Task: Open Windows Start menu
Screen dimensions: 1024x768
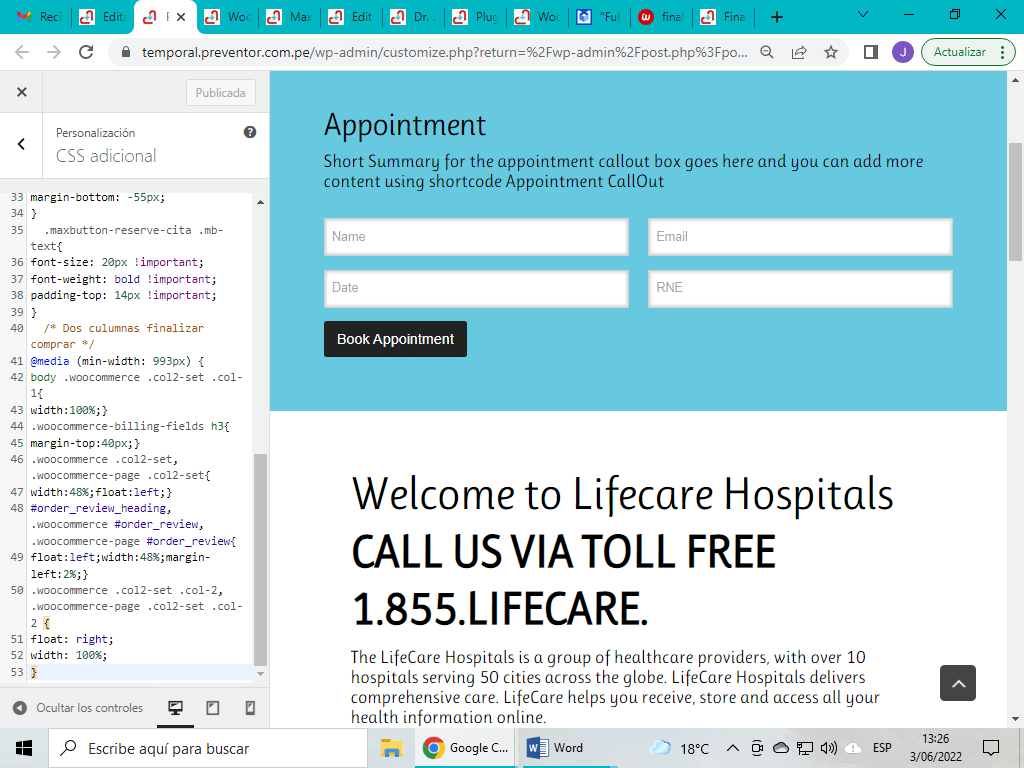Action: pyautogui.click(x=24, y=748)
